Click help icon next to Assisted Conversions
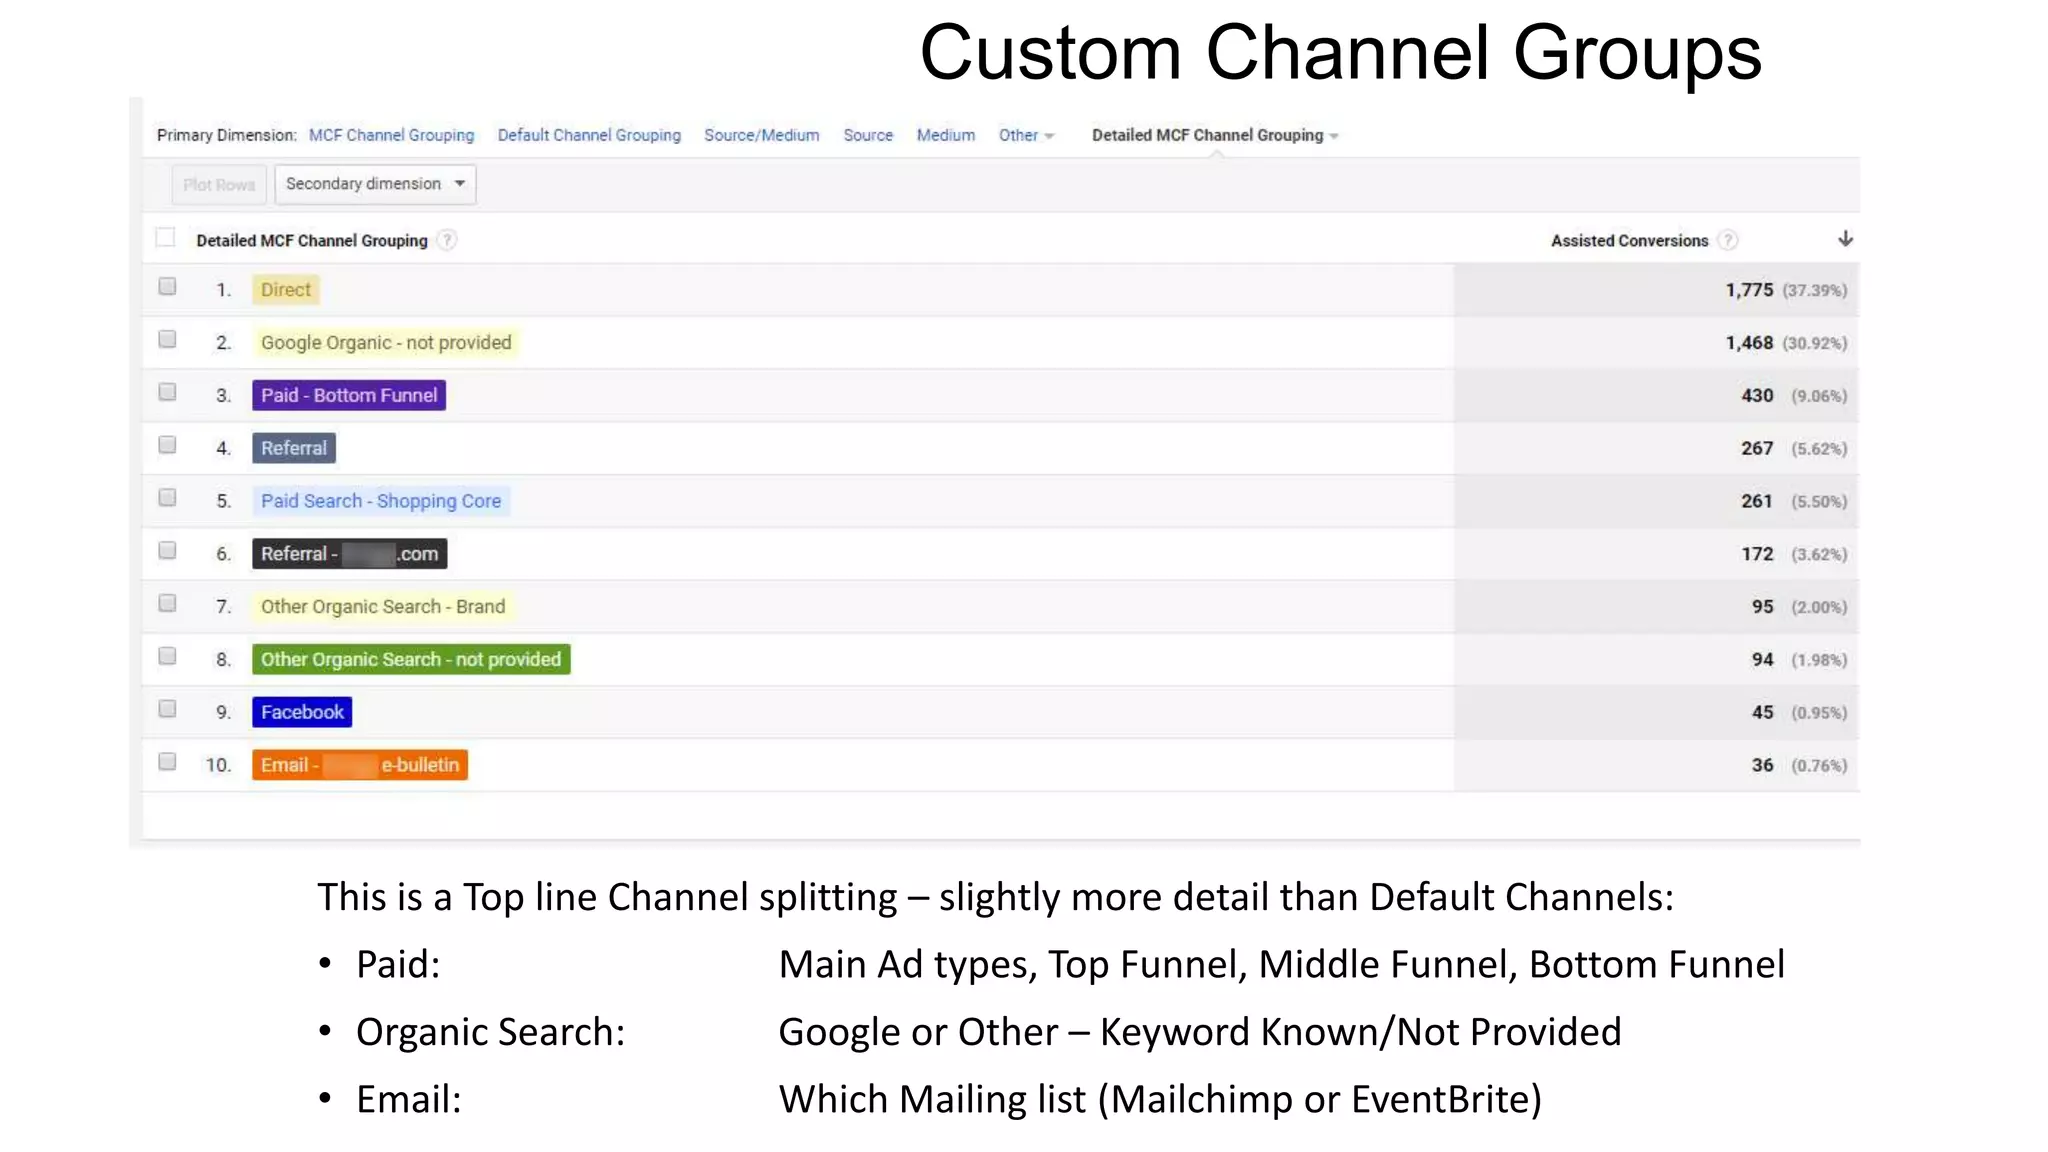Screen dimensions: 2048x1152 coord(1727,240)
